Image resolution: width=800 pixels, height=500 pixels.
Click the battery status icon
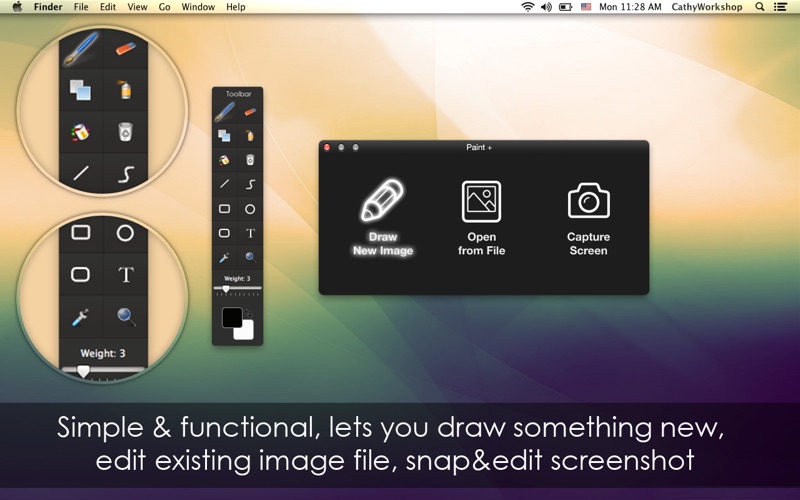click(x=565, y=7)
